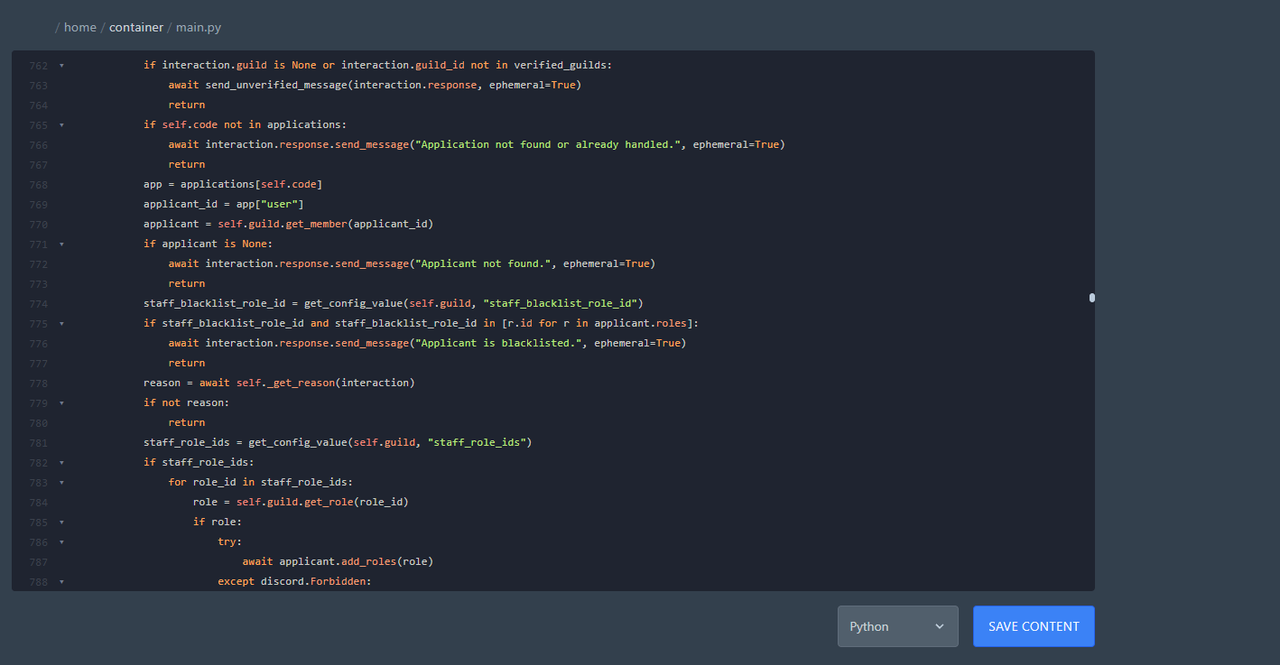Click on "staff_blacklist_role_id = get_config_value" line 774
Image resolution: width=1280 pixels, height=665 pixels.
[393, 303]
